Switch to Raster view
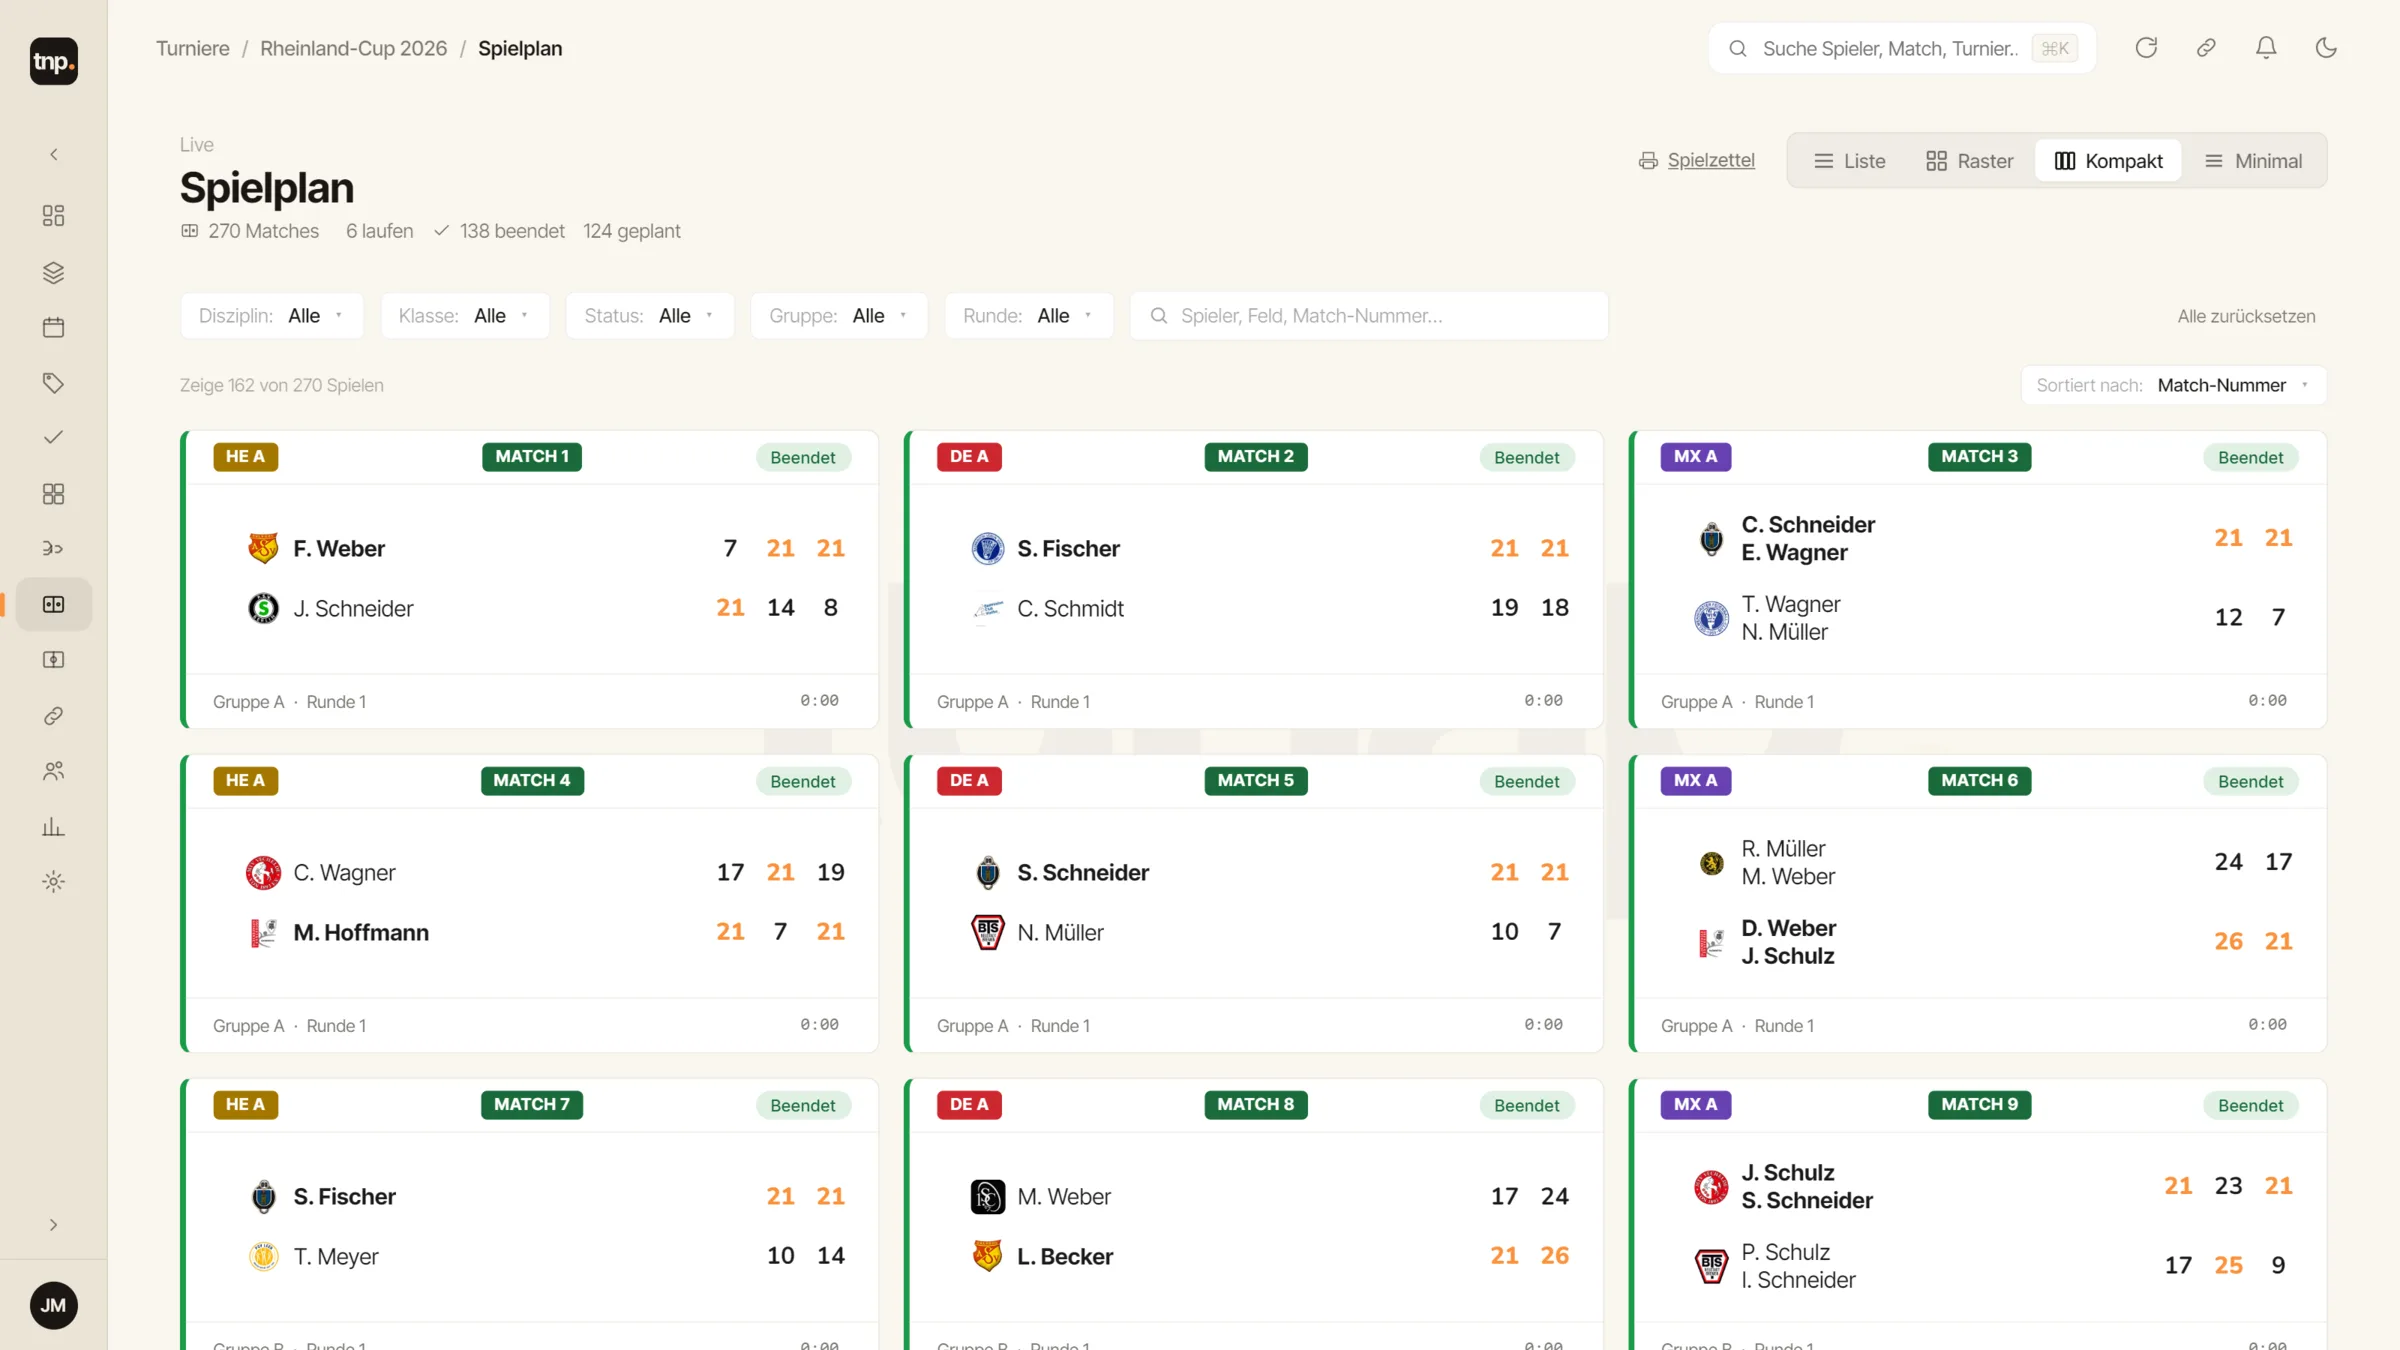Screen dimensions: 2400x1350 coord(1969,161)
